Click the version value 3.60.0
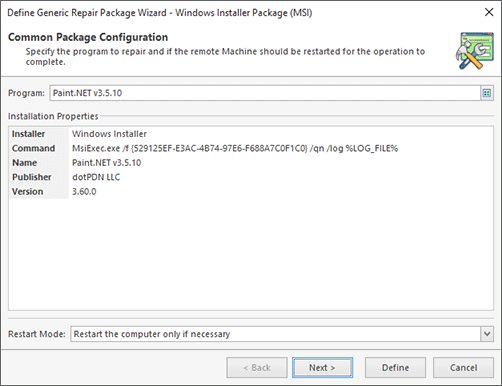Screen dimensions: 502x386 click(84, 192)
